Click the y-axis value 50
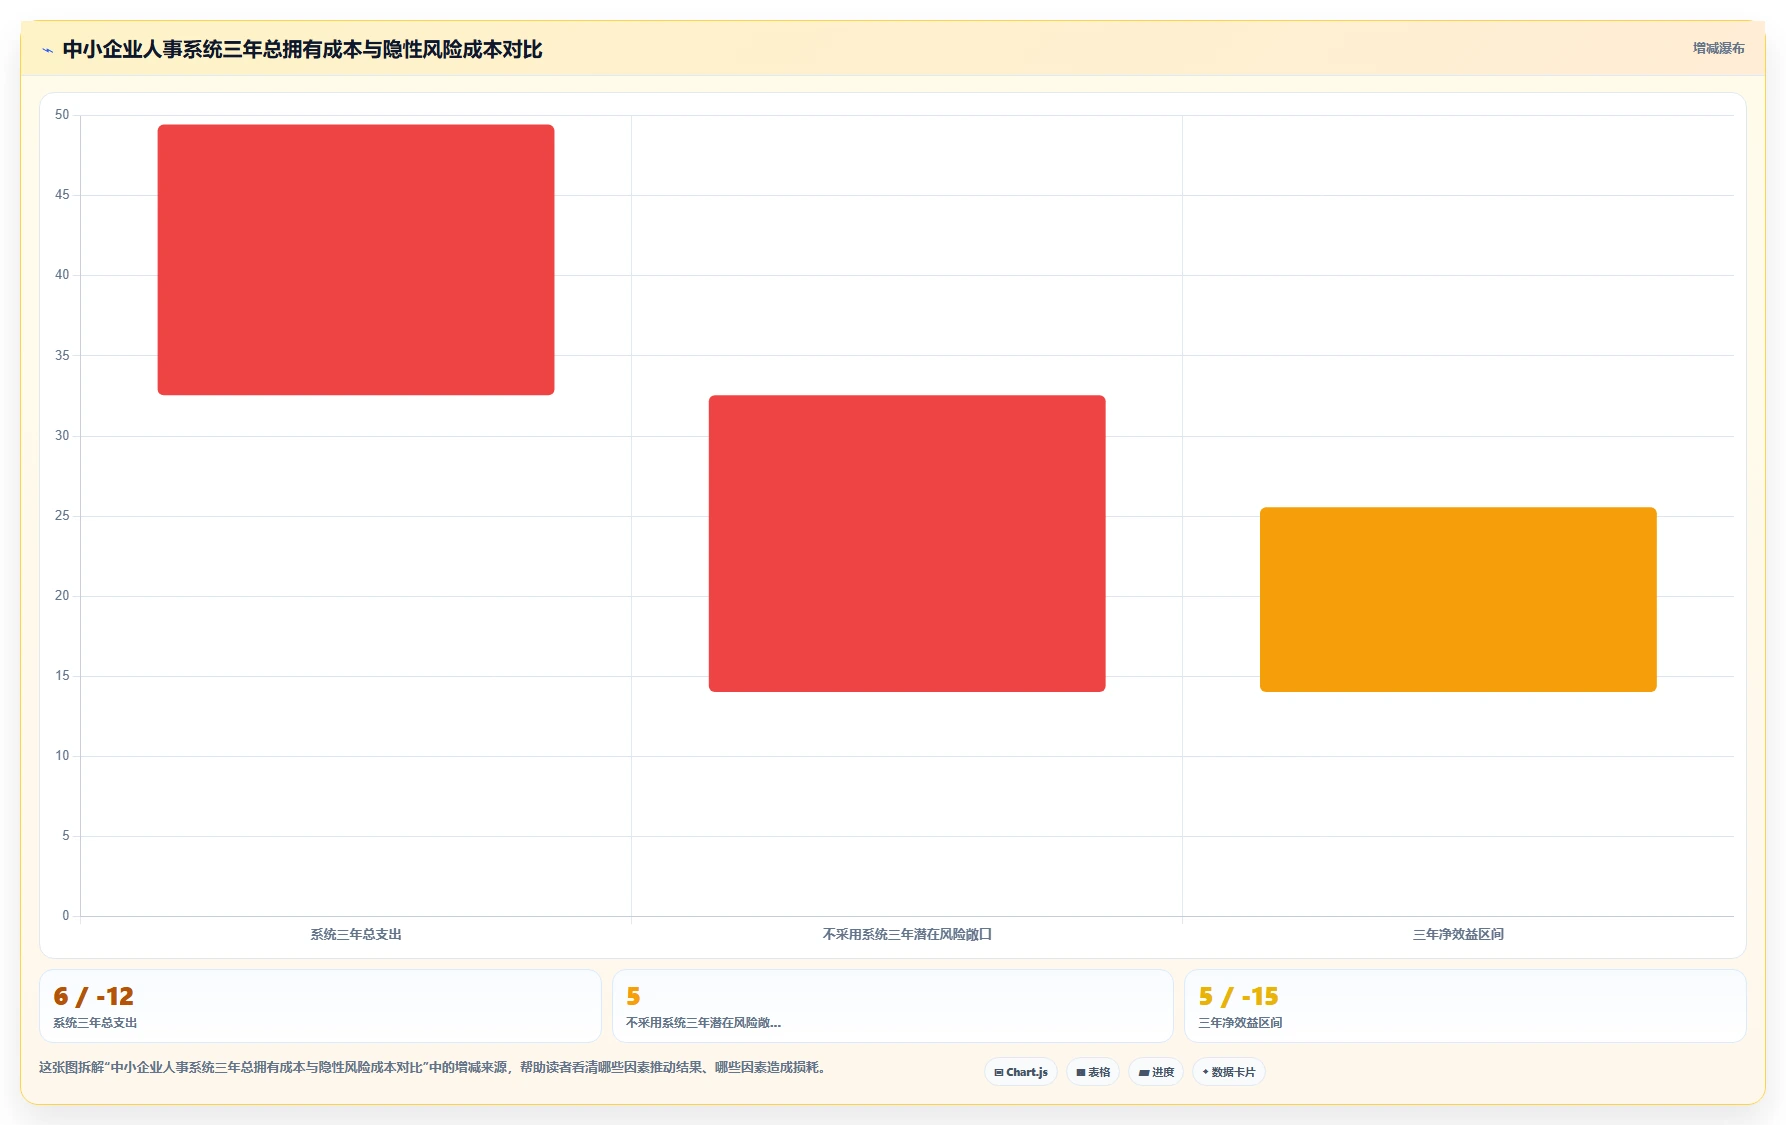Image resolution: width=1786 pixels, height=1125 pixels. [62, 115]
